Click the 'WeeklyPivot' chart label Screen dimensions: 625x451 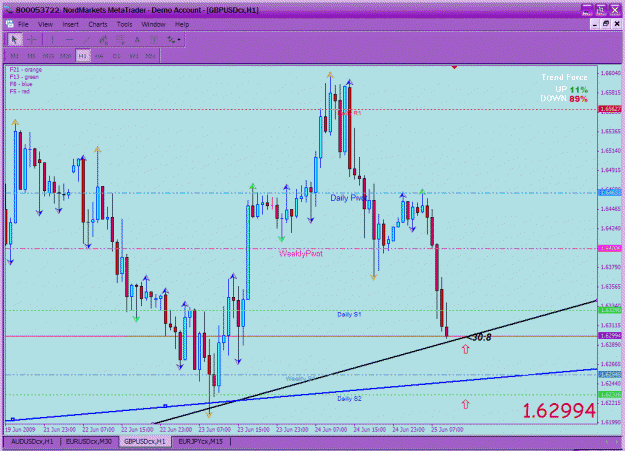point(301,254)
